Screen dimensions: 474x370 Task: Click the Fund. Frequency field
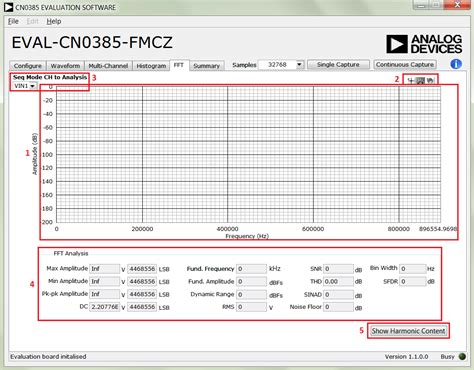coord(252,269)
